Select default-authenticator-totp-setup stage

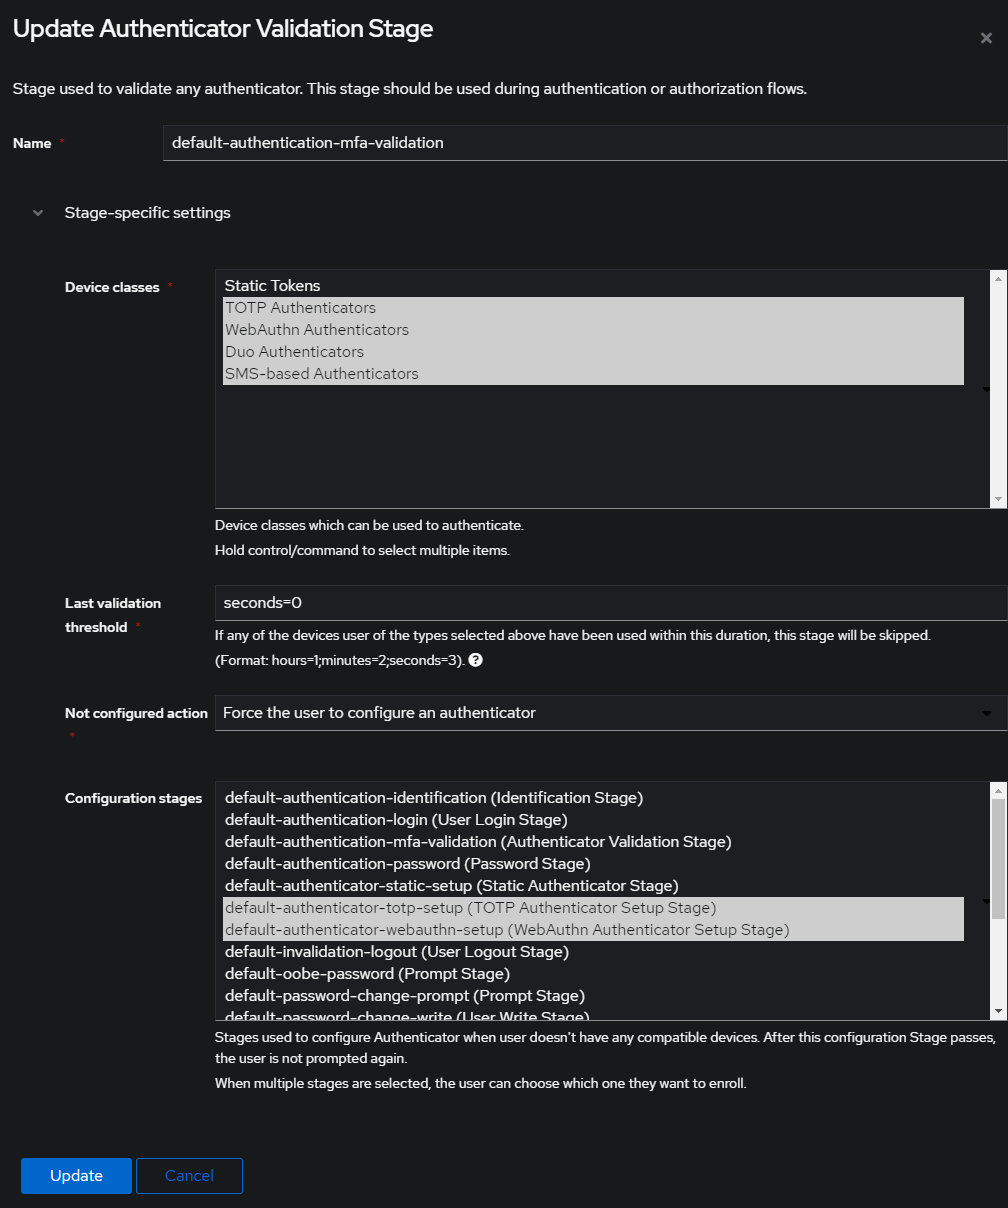pyautogui.click(x=593, y=908)
